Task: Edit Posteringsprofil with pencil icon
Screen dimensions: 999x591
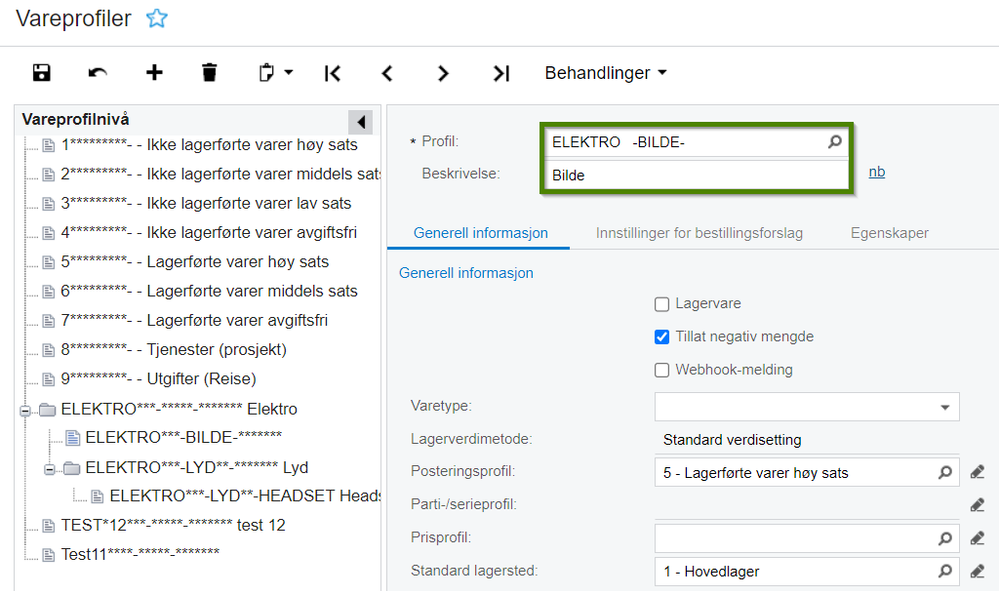Action: click(x=977, y=473)
